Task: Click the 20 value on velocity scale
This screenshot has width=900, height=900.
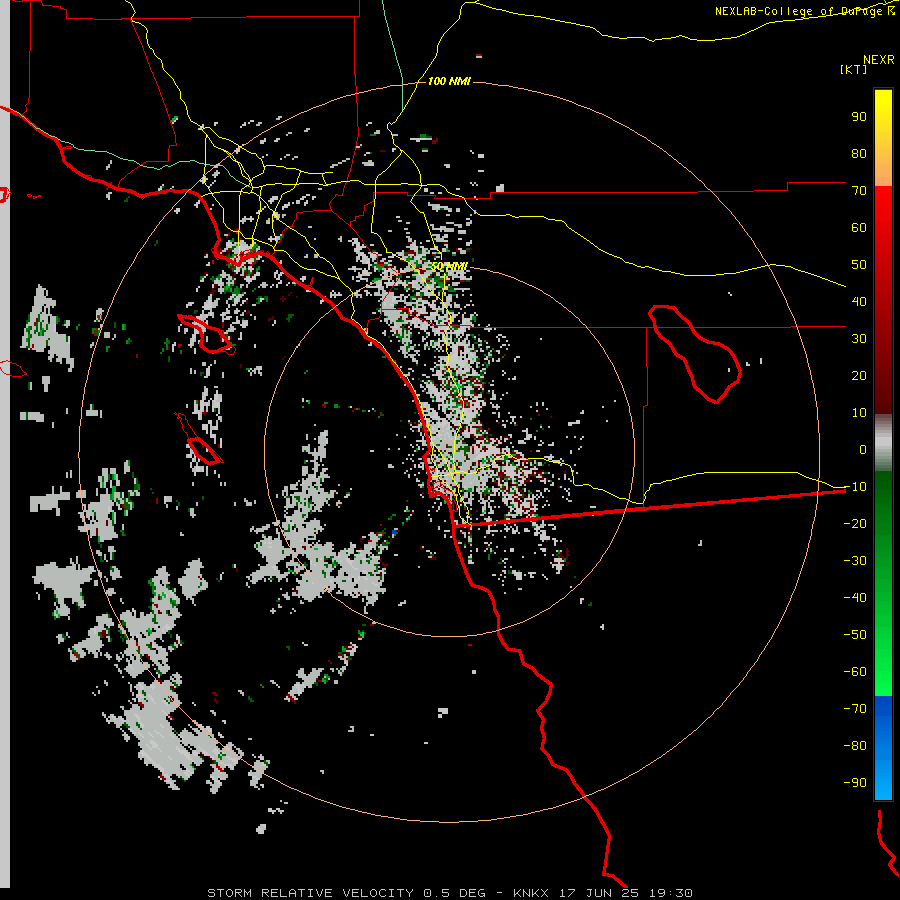Action: [x=859, y=375]
